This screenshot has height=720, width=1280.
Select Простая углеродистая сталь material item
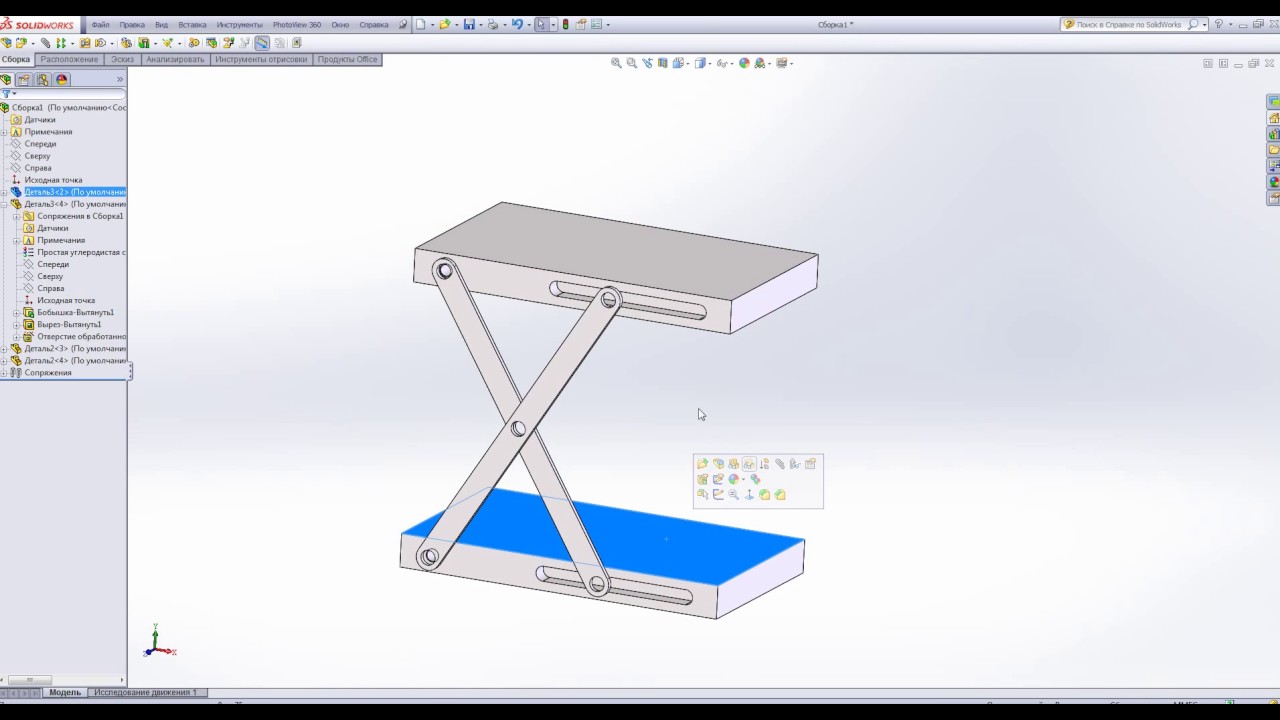(x=81, y=252)
